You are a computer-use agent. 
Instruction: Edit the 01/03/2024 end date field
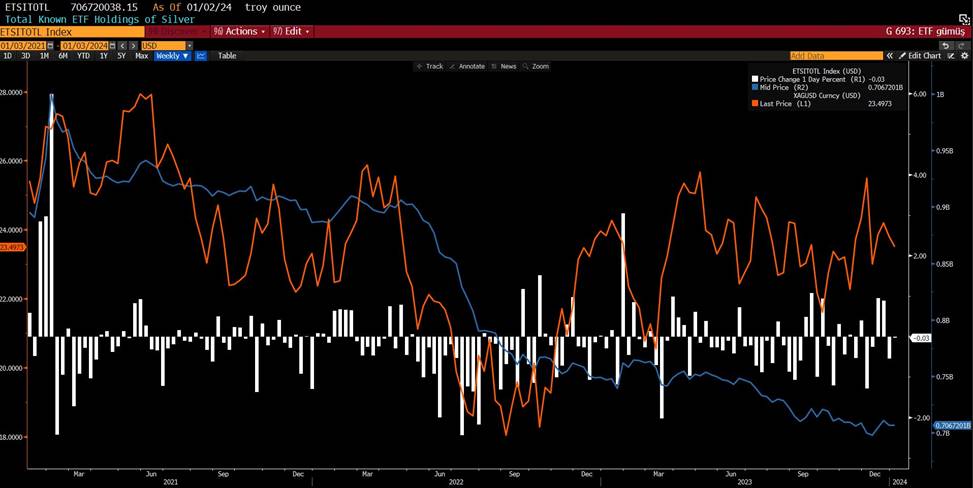[x=84, y=46]
